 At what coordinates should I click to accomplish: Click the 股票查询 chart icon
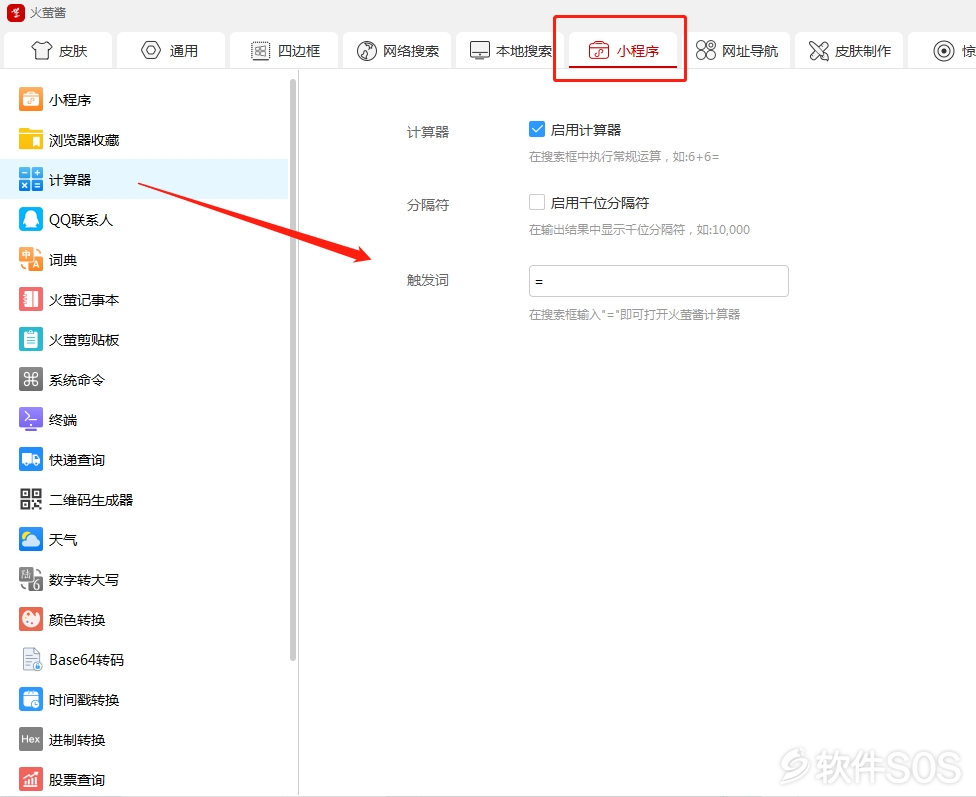(x=30, y=779)
